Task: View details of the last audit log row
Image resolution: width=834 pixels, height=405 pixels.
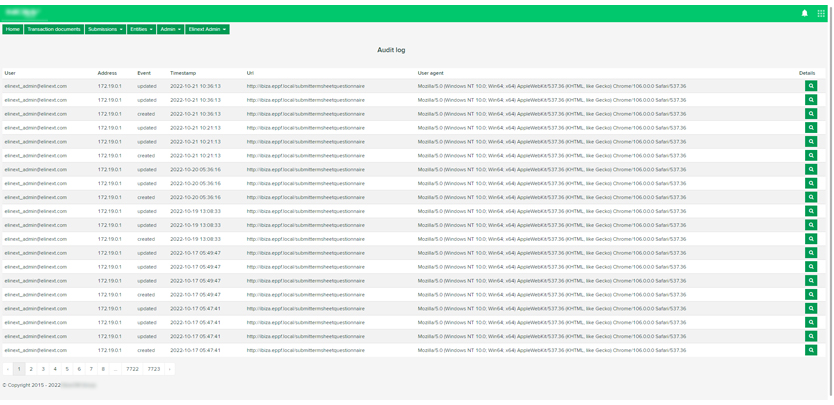Action: 810,350
